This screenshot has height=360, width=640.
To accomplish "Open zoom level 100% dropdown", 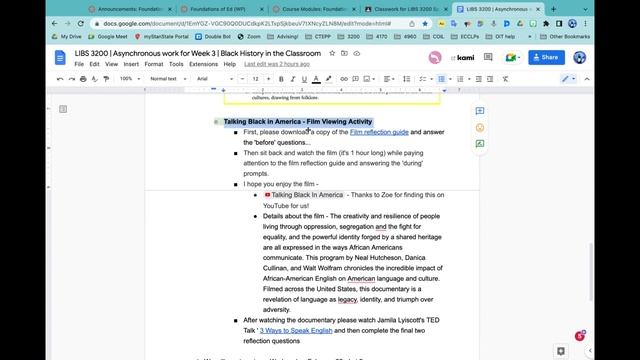I will click(x=130, y=79).
